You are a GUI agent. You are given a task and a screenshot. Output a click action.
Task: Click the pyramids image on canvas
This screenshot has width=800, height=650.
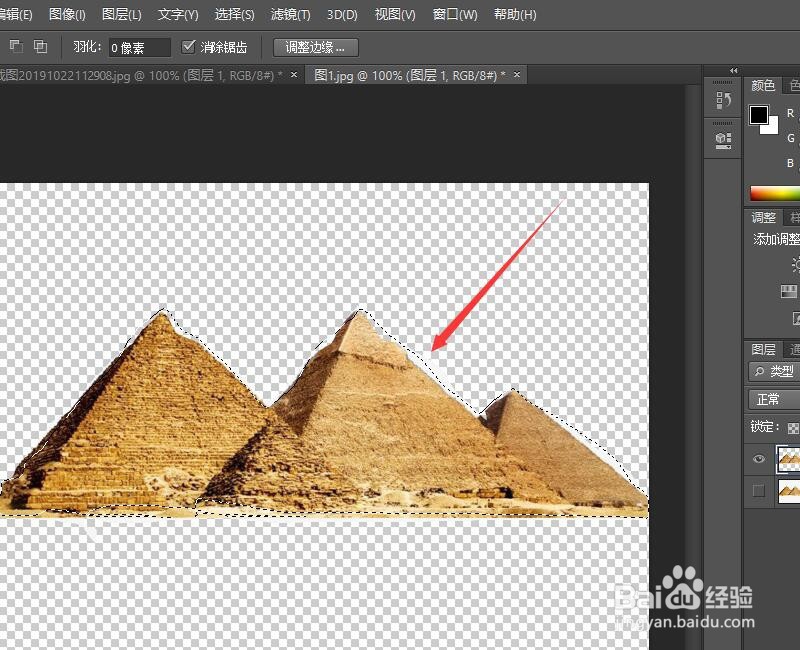click(x=324, y=413)
